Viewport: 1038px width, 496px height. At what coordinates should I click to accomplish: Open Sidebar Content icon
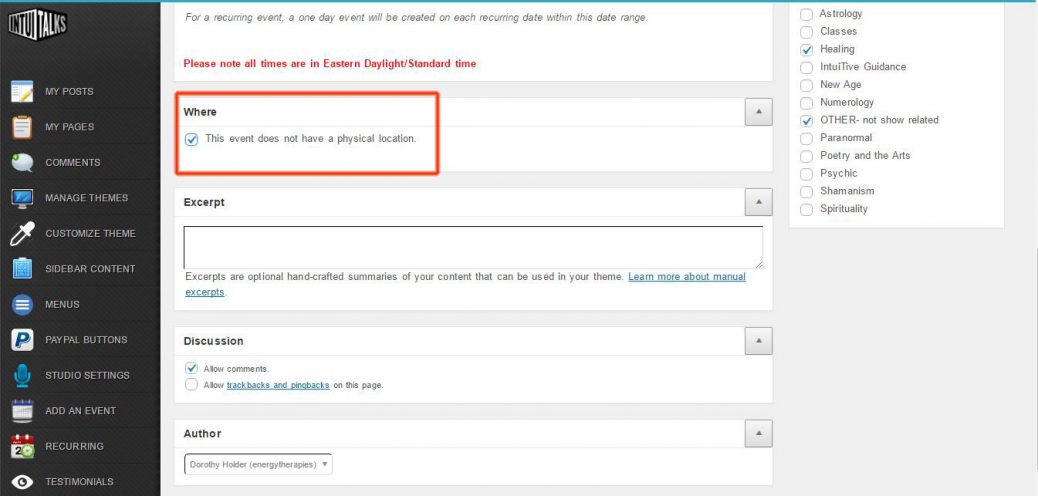[x=22, y=269]
